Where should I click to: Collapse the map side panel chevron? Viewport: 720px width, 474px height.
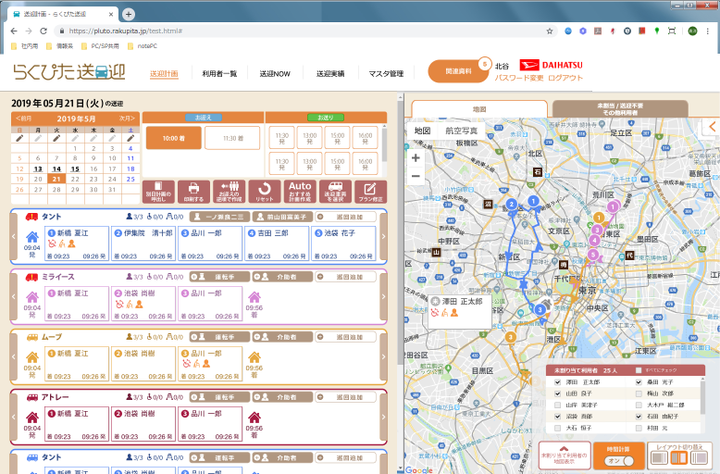click(x=712, y=127)
